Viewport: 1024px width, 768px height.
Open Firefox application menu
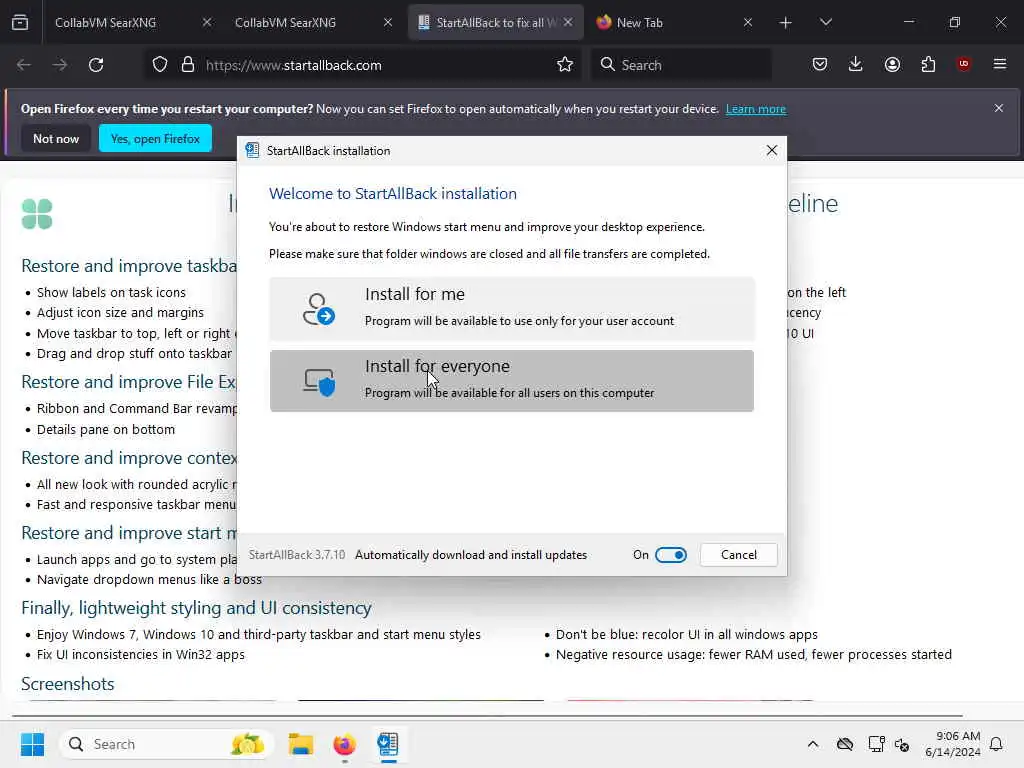click(1000, 65)
